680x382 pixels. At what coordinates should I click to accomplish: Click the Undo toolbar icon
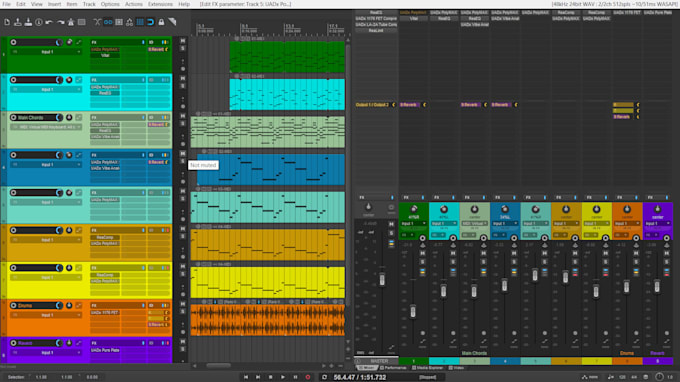(x=49, y=22)
